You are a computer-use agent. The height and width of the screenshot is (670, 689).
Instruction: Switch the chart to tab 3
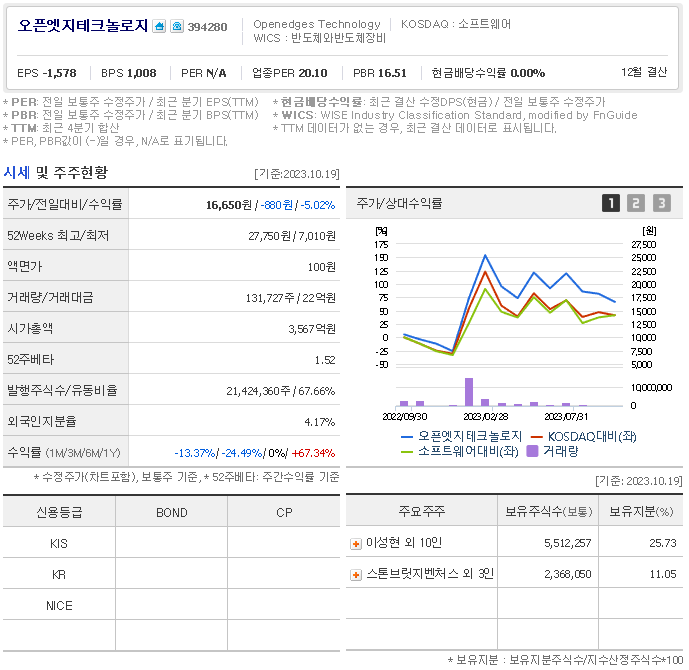(662, 203)
